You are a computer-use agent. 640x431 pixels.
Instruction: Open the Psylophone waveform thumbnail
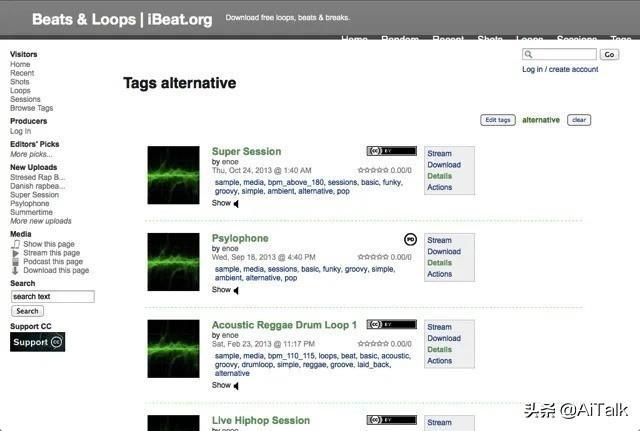(x=173, y=262)
